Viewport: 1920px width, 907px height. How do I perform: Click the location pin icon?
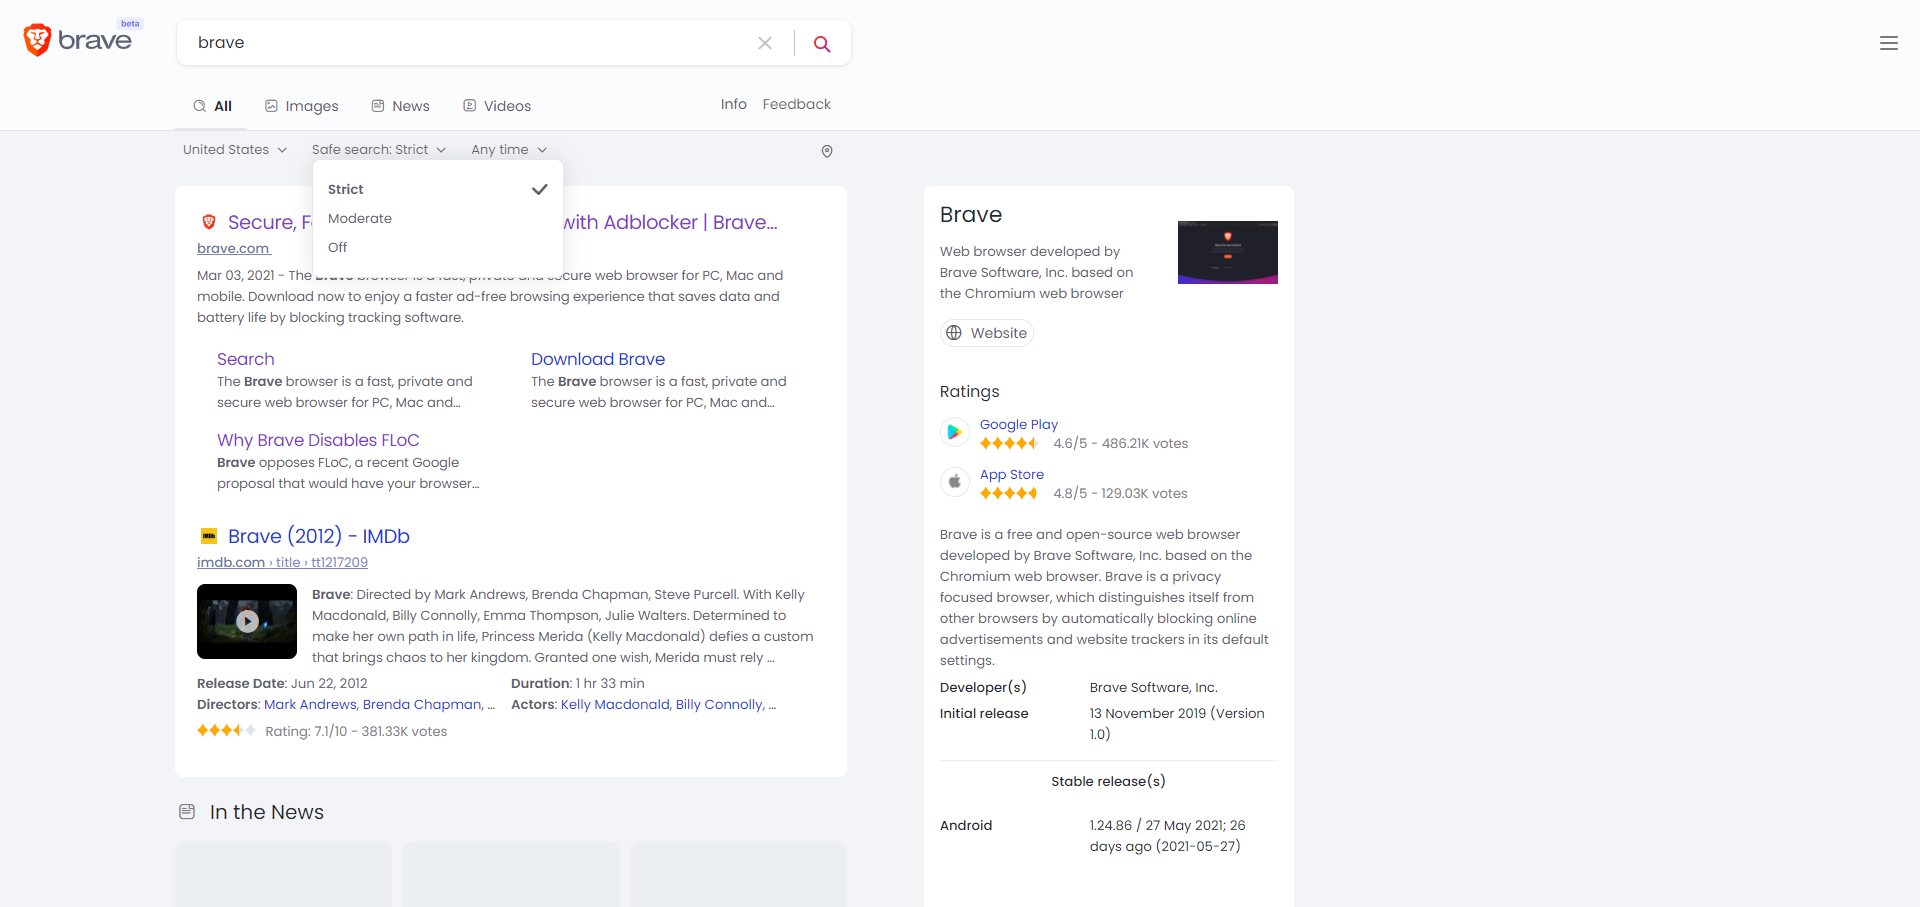point(827,151)
